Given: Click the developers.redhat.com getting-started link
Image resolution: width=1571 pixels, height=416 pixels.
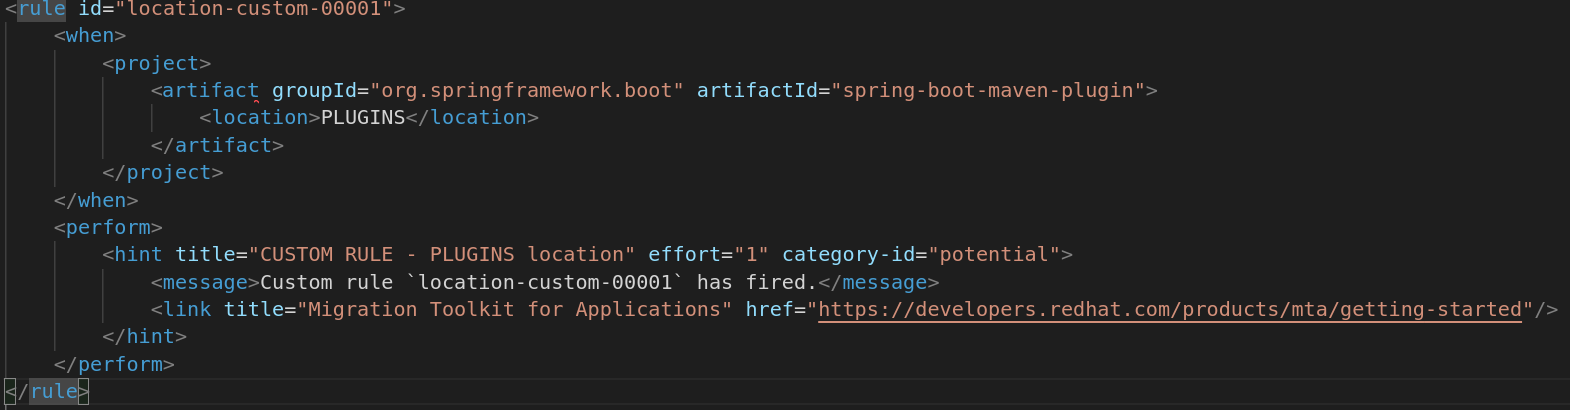Looking at the screenshot, I should 1170,310.
